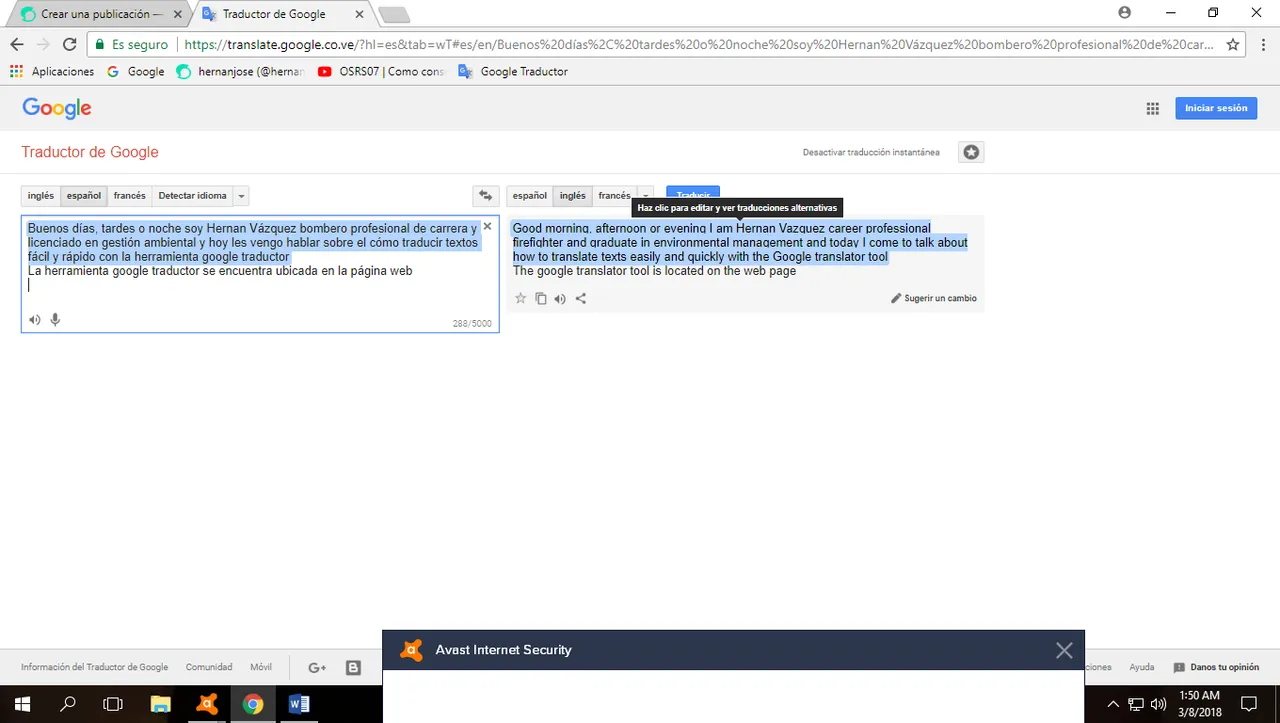Image resolution: width=1280 pixels, height=723 pixels.
Task: Copy the translated text
Action: pos(540,298)
